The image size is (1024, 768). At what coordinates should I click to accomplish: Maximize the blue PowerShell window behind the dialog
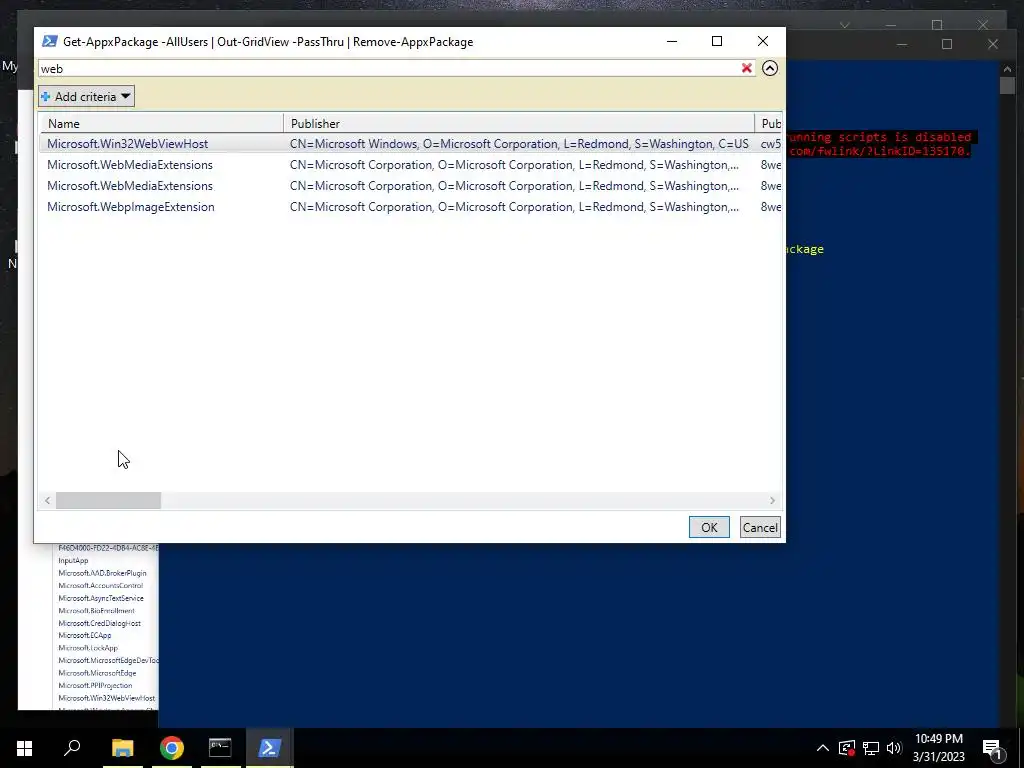click(x=947, y=44)
